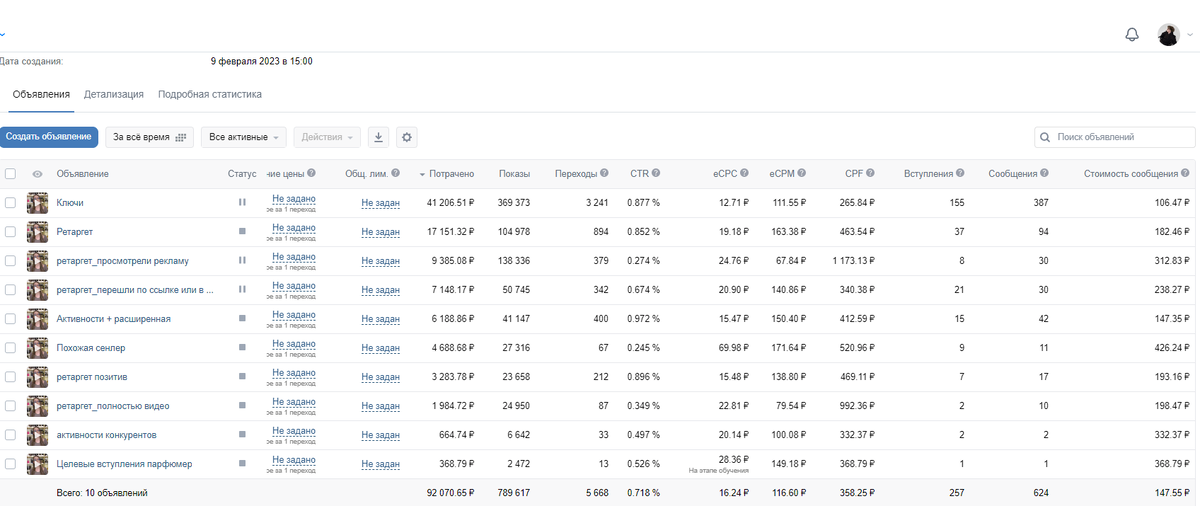Click status icon of Похожая сенлер
The height and width of the screenshot is (506, 1200).
coord(242,348)
